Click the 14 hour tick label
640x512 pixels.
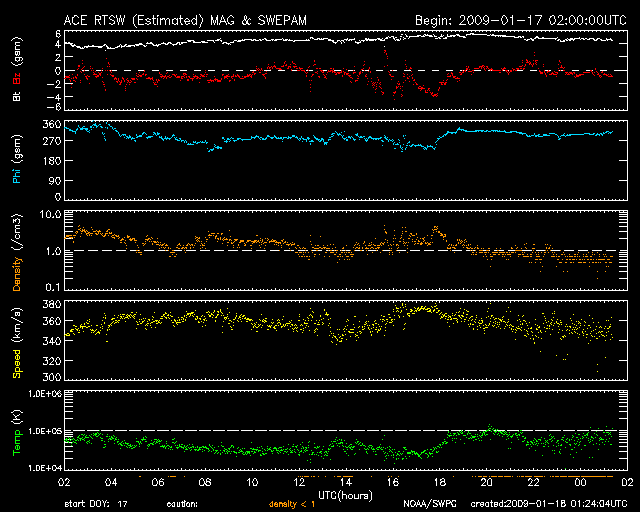coord(346,482)
